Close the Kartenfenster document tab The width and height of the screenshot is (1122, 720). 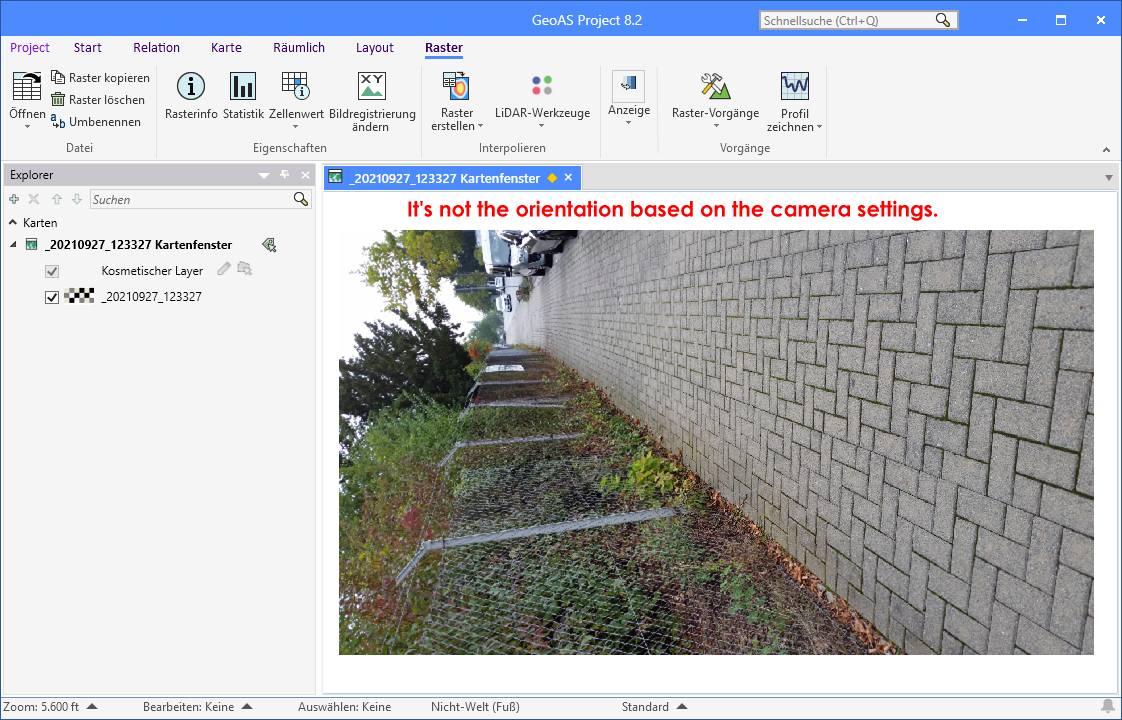(568, 177)
